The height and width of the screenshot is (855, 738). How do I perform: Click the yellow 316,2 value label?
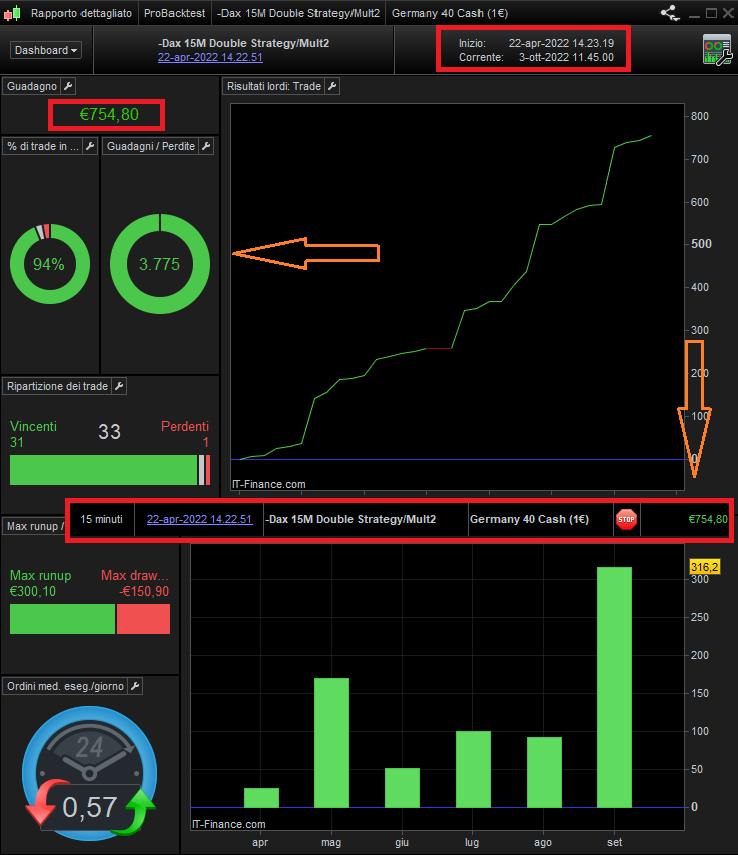tap(705, 567)
